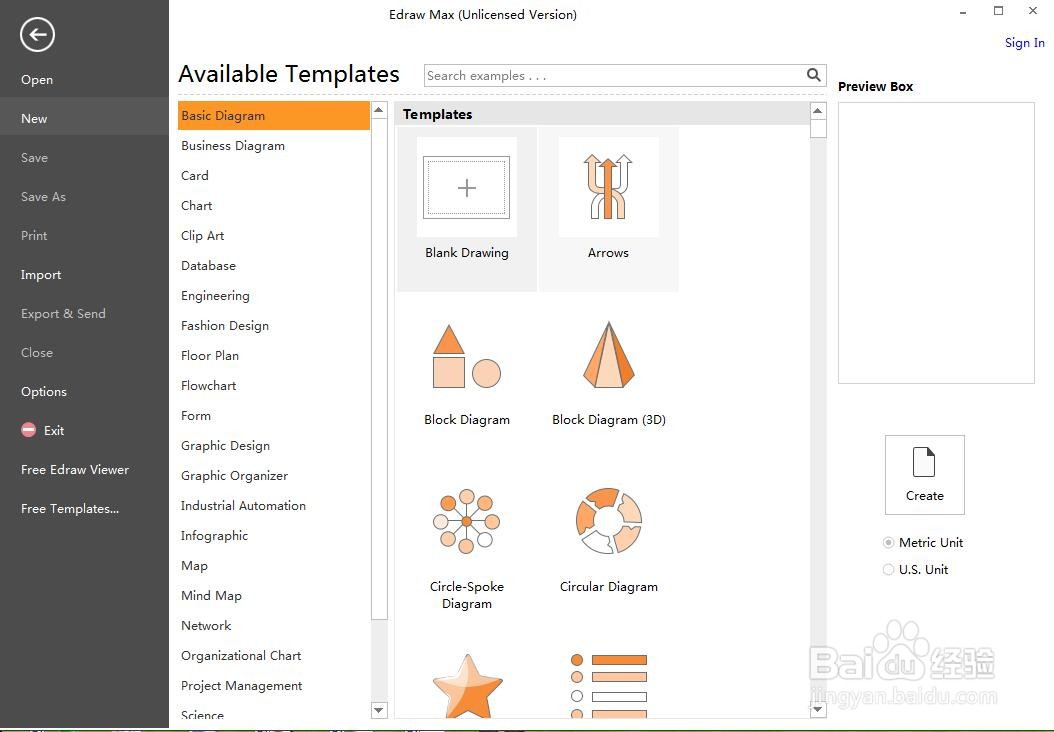Click Close in the sidebar menu
1054x732 pixels.
pos(36,352)
